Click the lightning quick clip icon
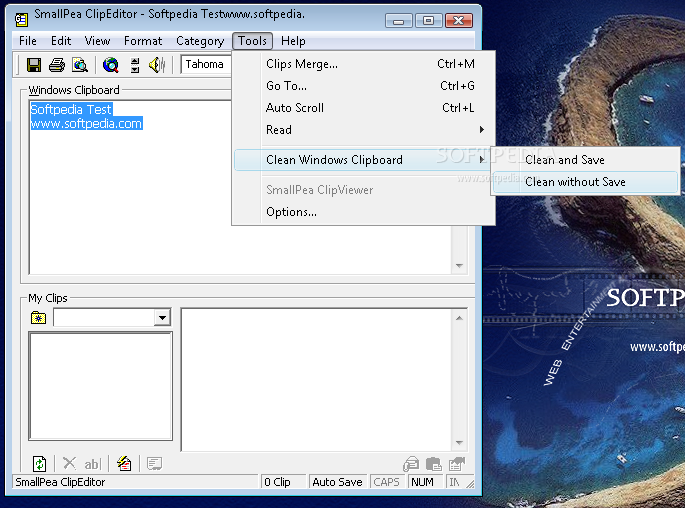Screen dimensions: 685x508 pos(125,463)
